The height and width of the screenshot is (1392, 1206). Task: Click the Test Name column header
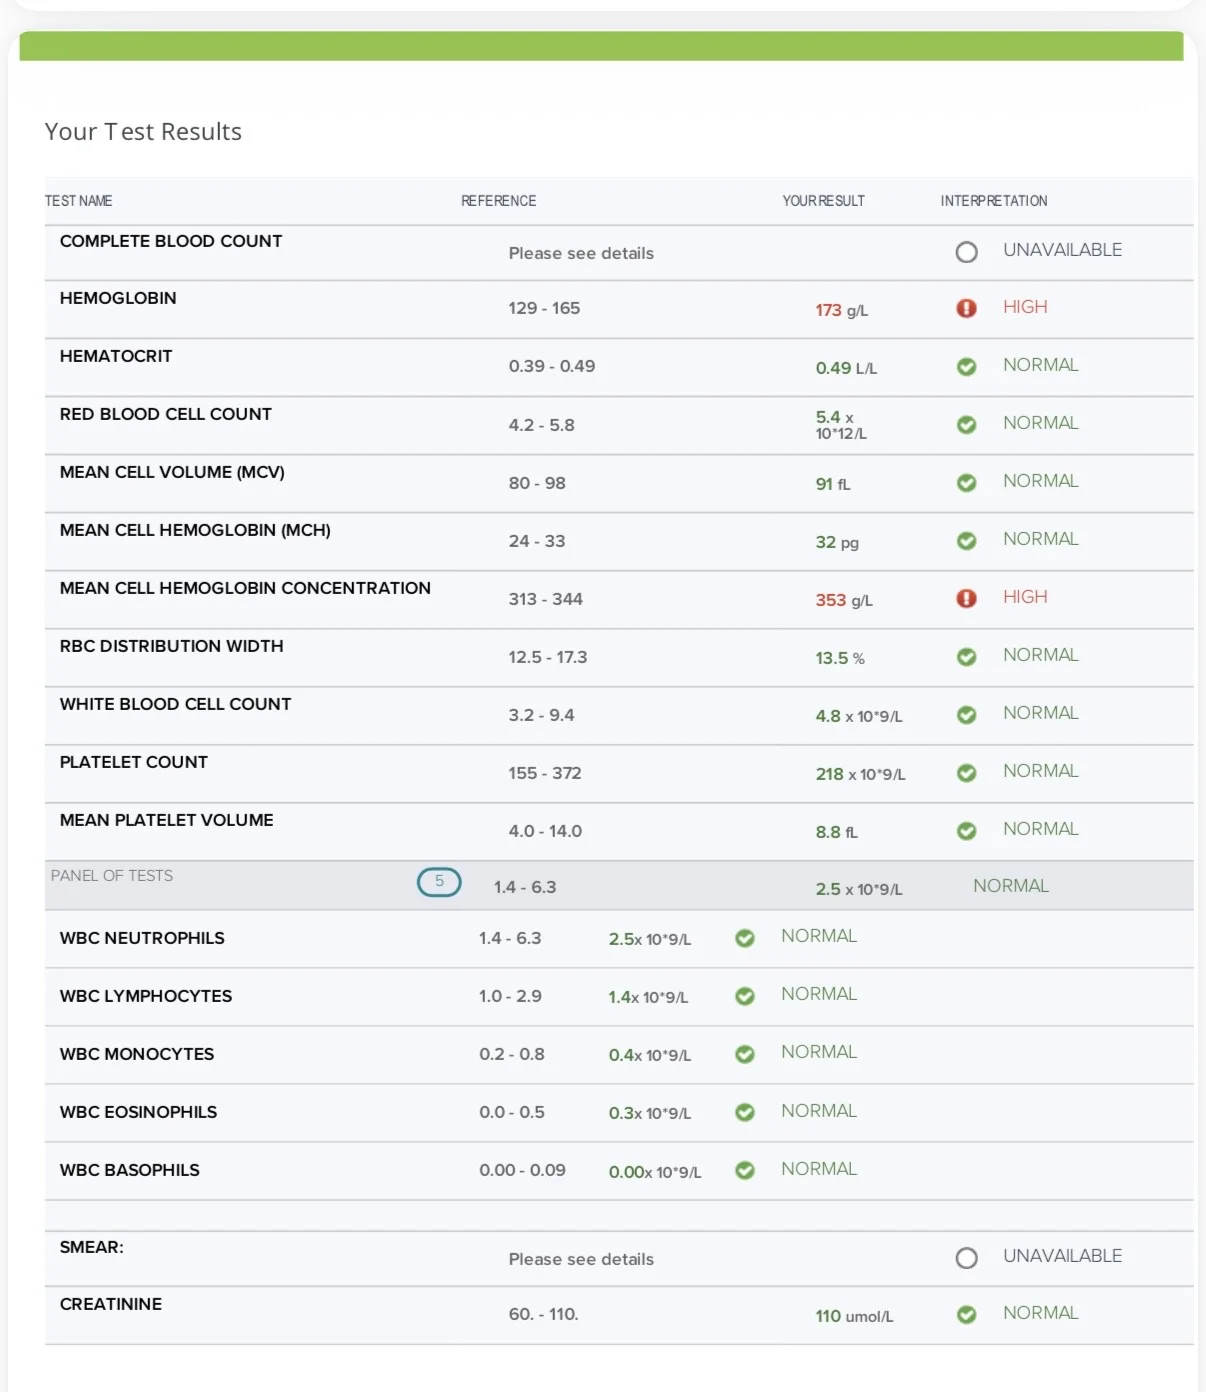coord(78,201)
